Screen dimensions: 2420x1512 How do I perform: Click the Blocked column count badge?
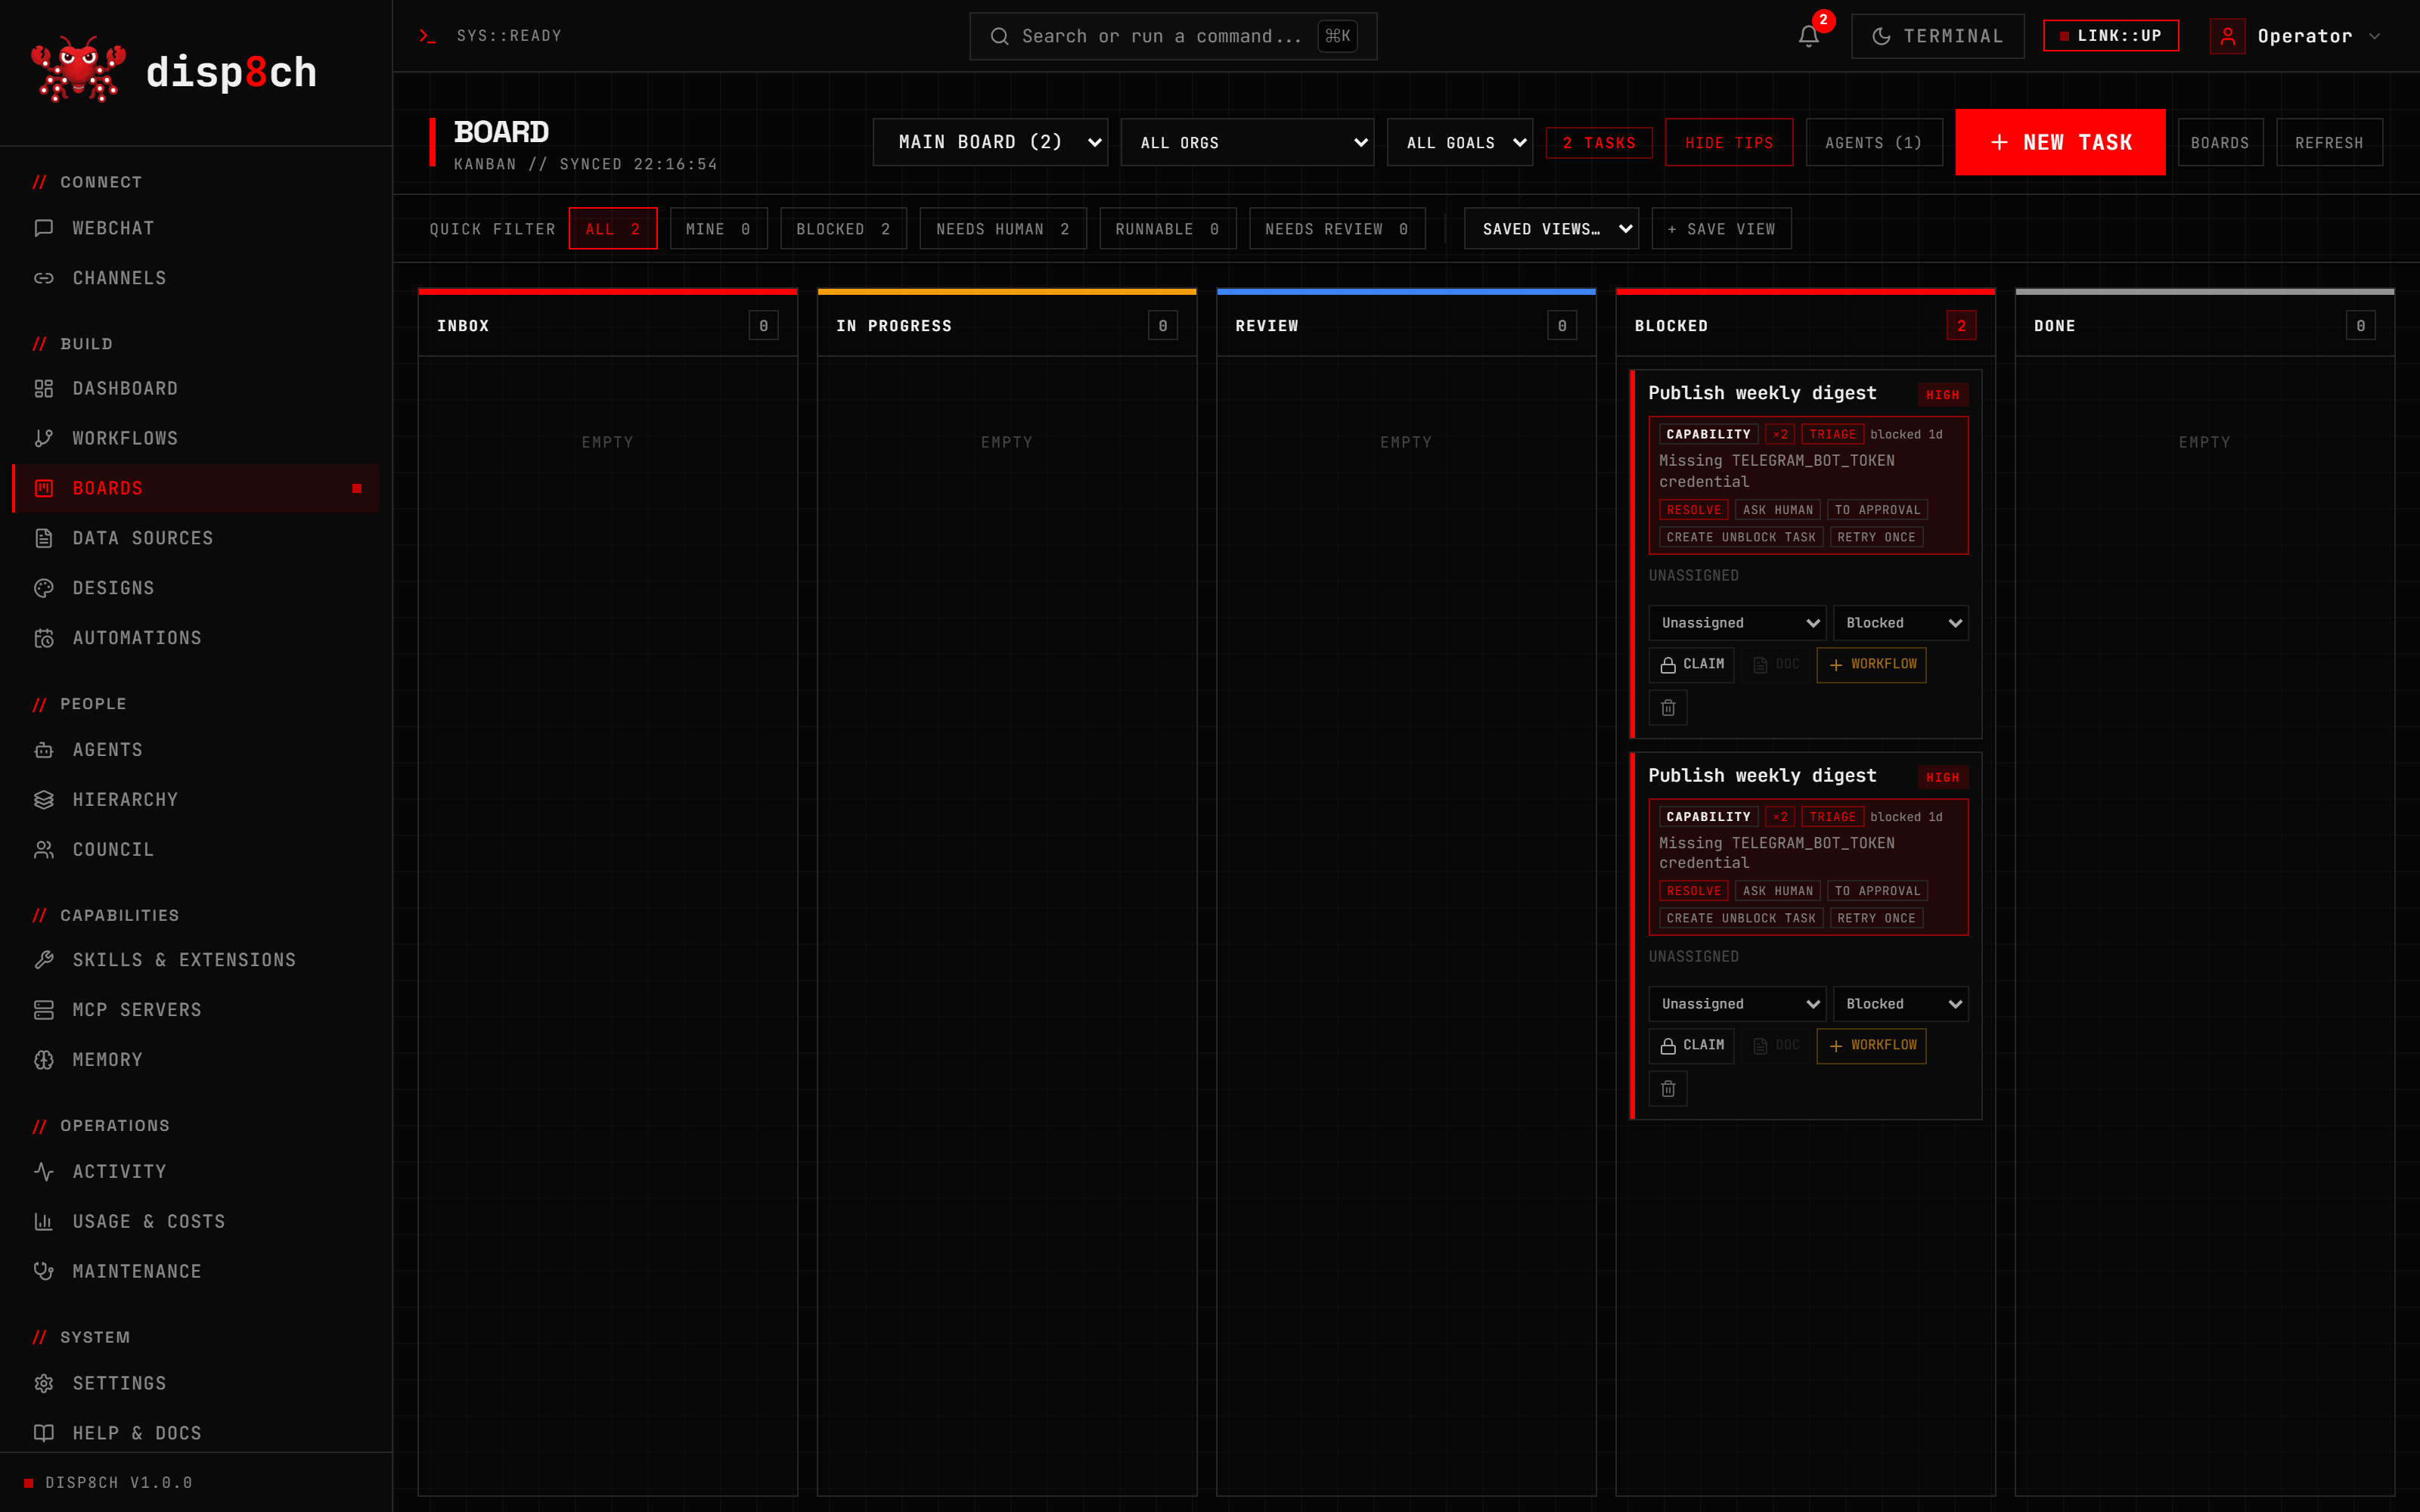click(x=1961, y=326)
